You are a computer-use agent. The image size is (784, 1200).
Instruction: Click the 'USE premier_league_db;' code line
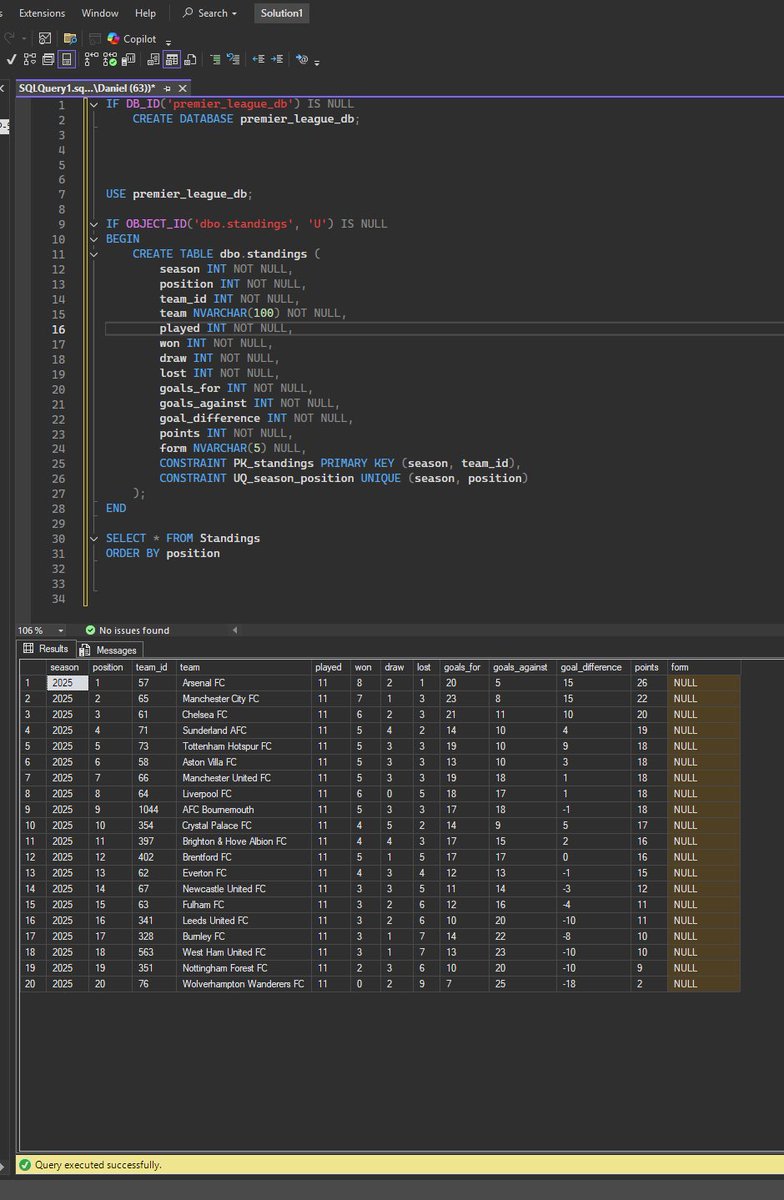179,194
